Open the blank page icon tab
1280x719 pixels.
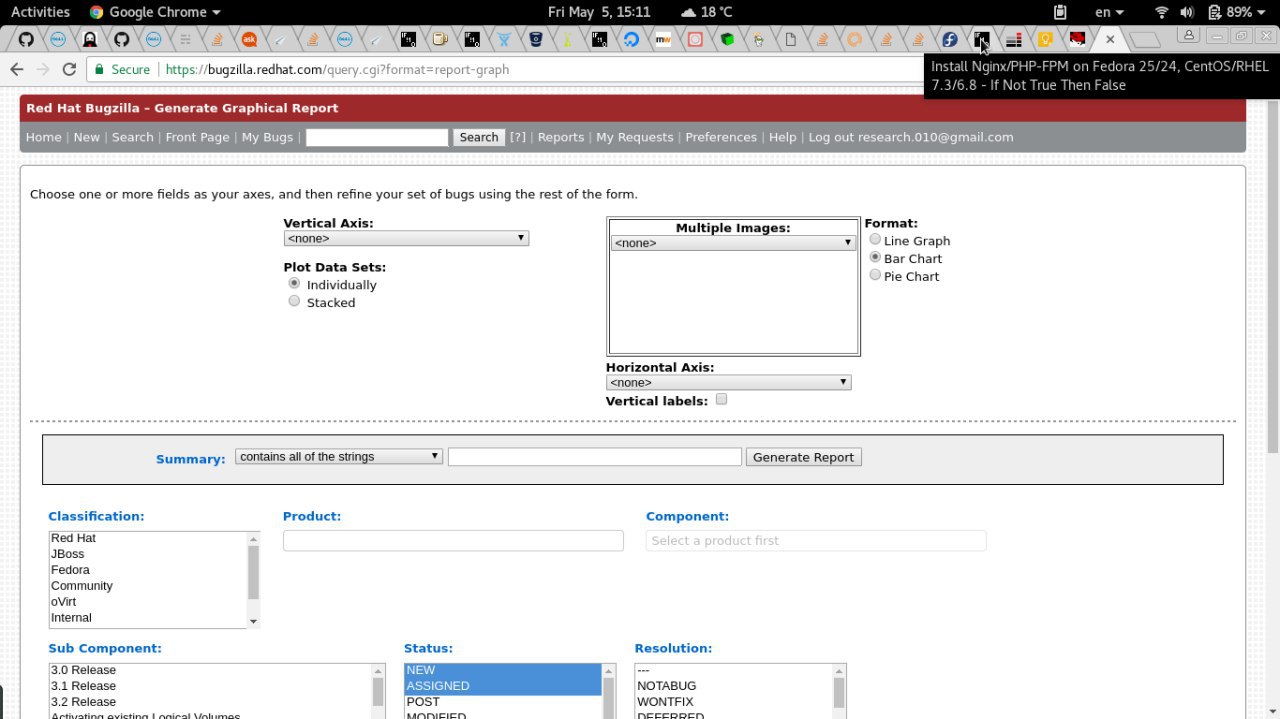(791, 40)
